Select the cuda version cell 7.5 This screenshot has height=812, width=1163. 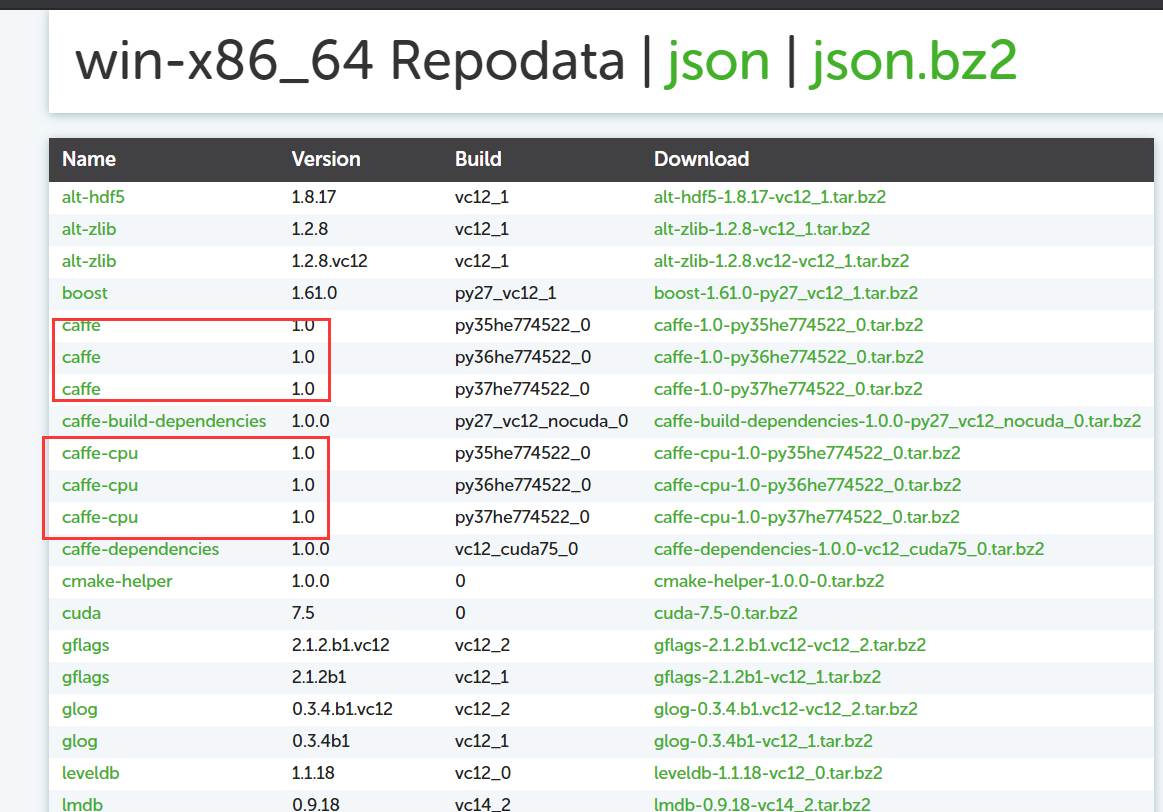[x=303, y=613]
